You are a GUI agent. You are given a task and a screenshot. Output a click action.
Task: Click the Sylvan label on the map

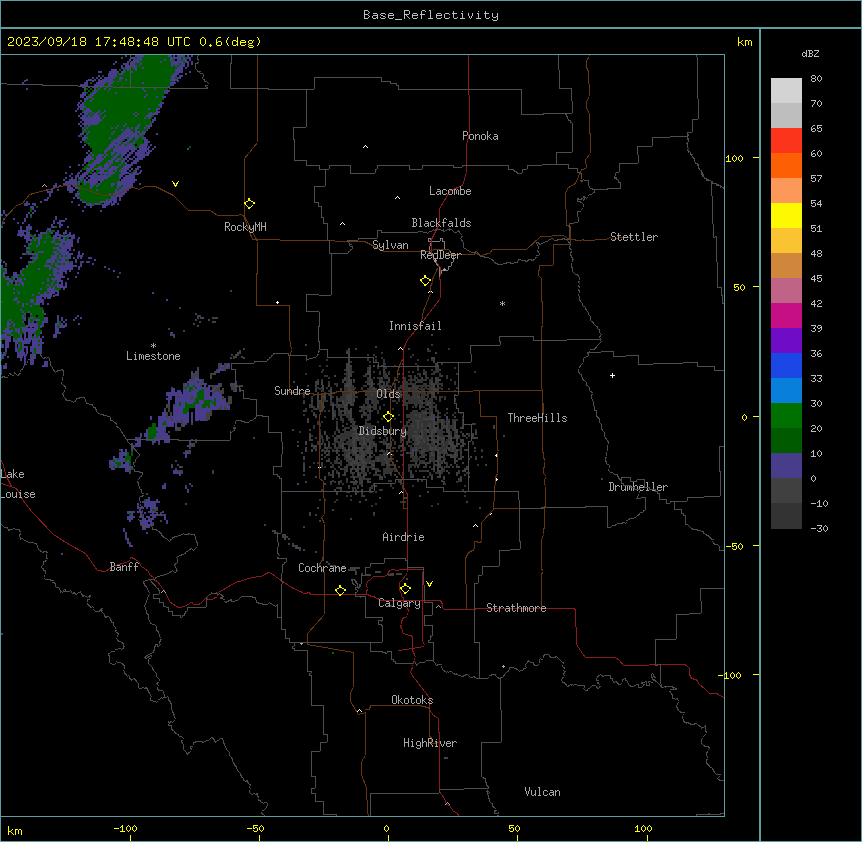(x=390, y=245)
